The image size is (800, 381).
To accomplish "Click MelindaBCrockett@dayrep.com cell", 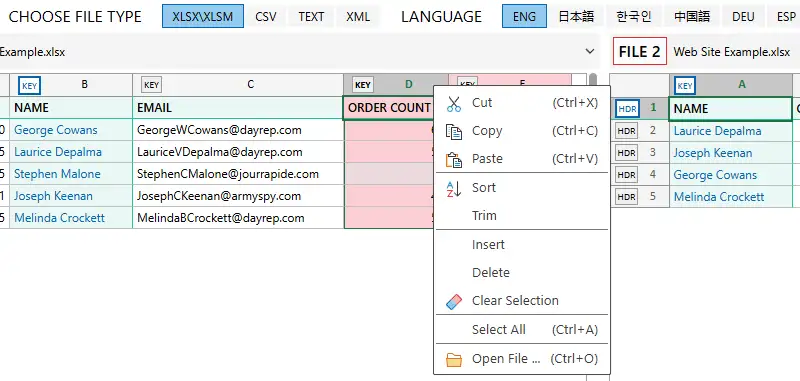I will [238, 218].
